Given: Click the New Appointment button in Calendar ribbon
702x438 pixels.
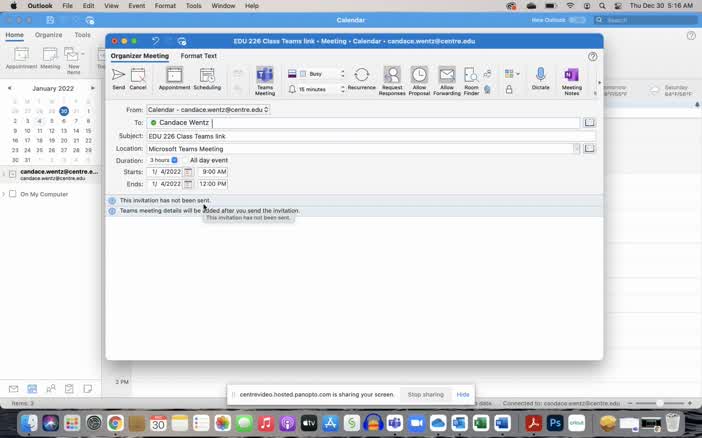Looking at the screenshot, I should [21, 58].
